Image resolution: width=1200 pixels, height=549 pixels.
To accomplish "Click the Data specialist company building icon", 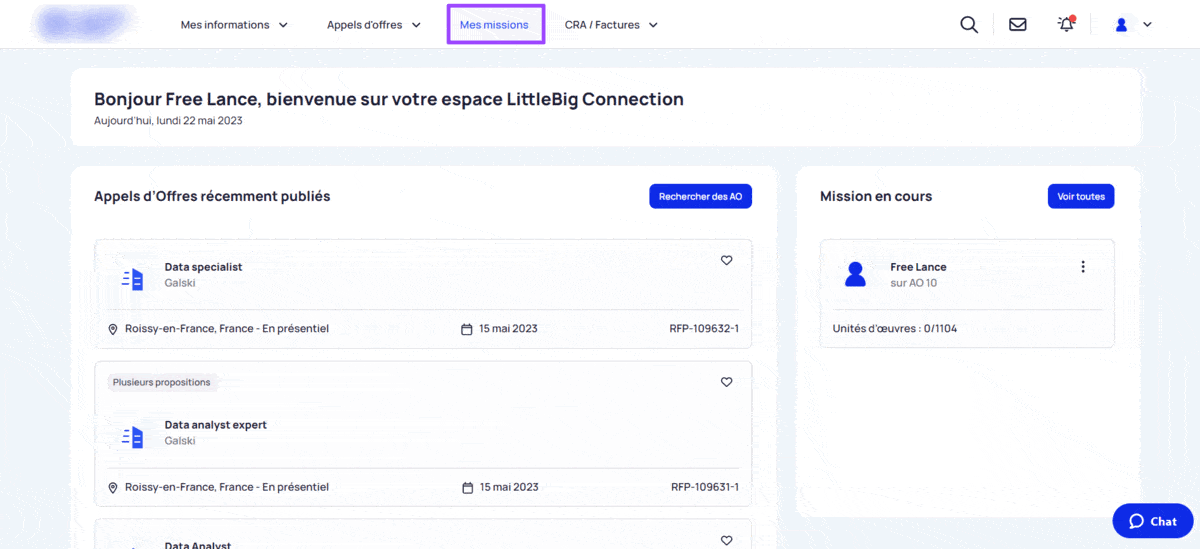I will point(132,279).
